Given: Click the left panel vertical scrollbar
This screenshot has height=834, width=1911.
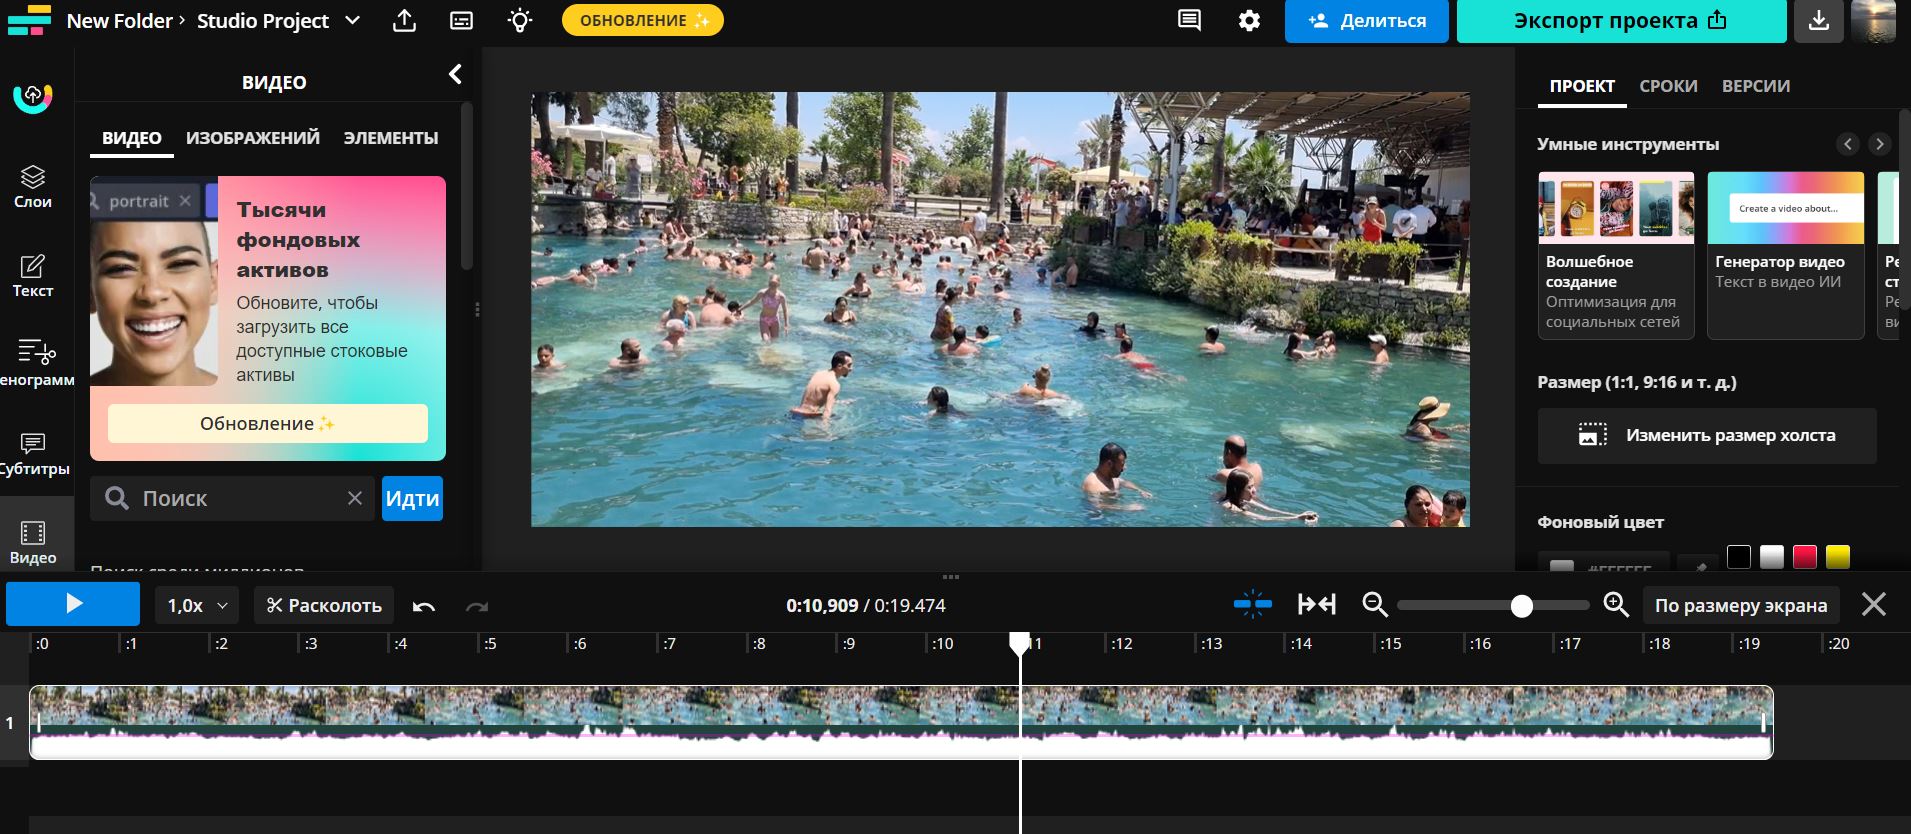Looking at the screenshot, I should (x=467, y=187).
